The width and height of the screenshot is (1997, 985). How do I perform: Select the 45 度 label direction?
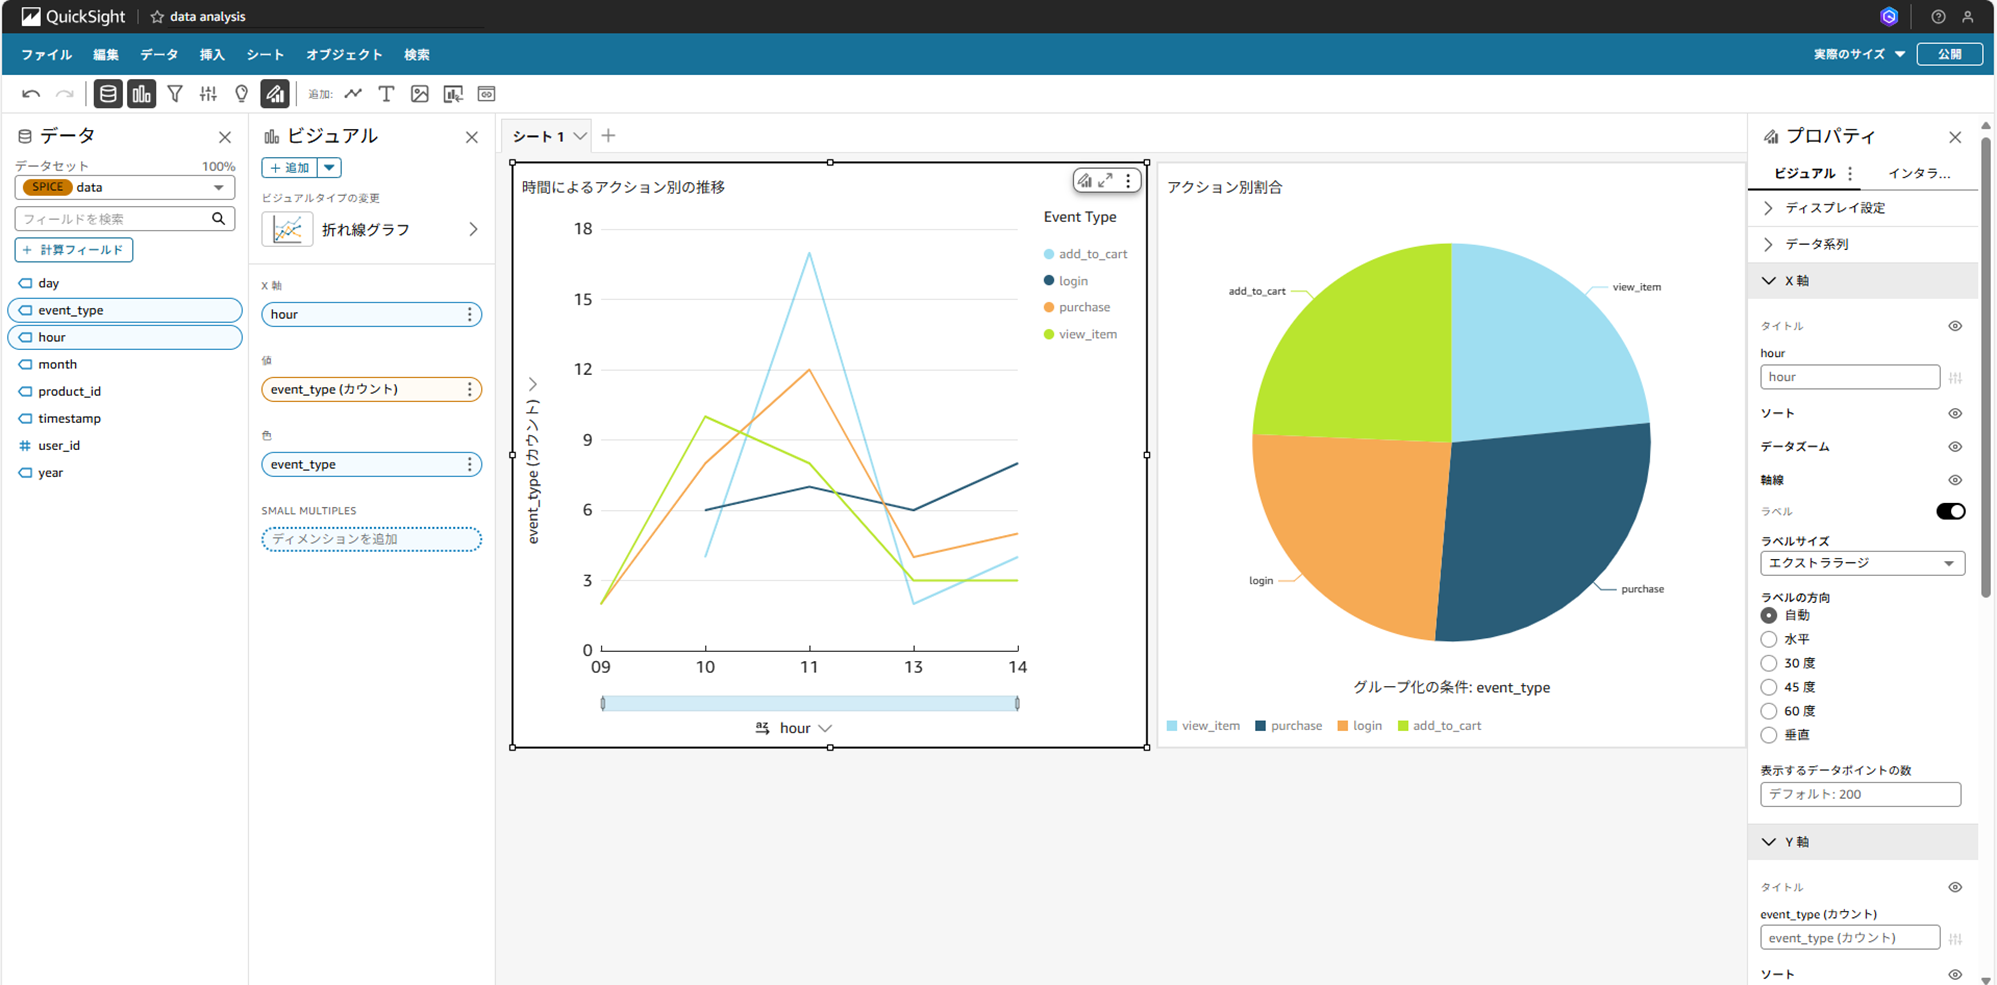(x=1769, y=687)
